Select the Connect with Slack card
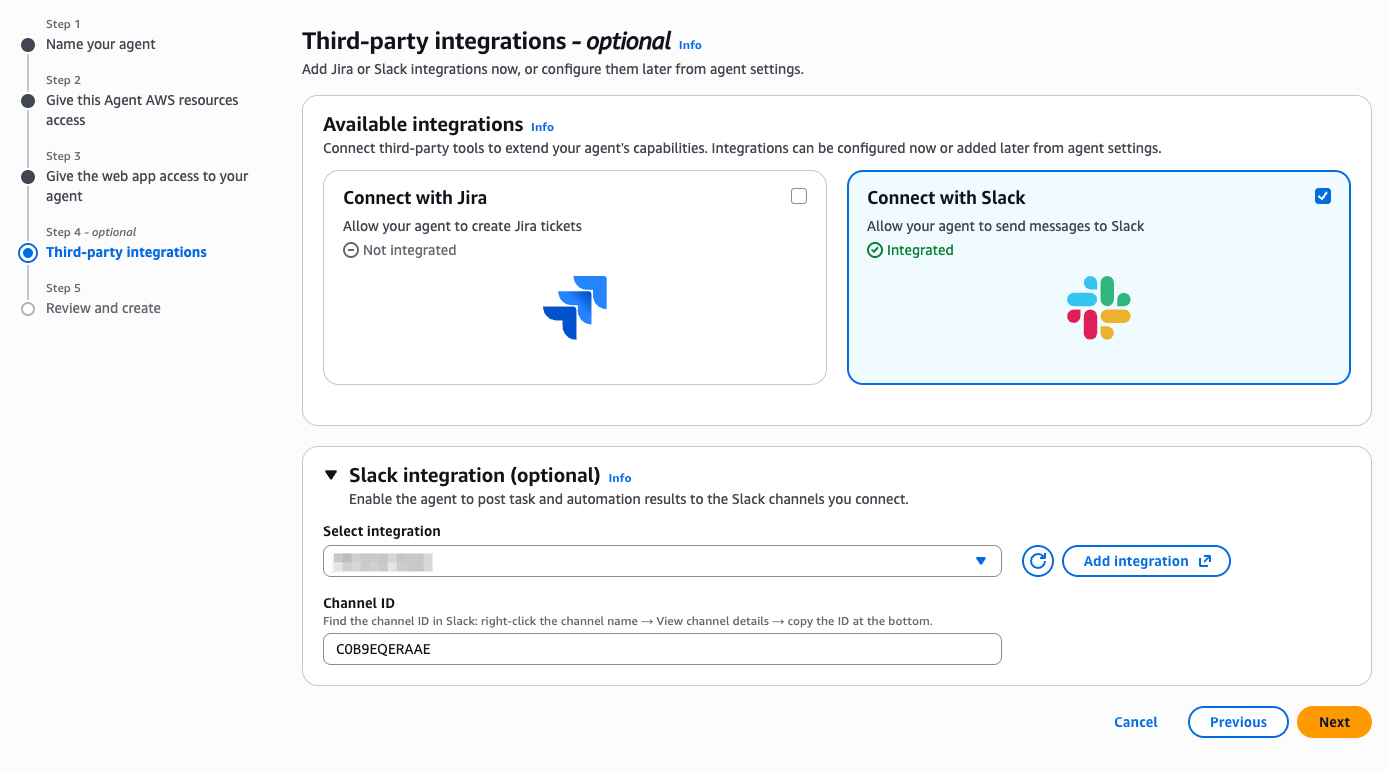The width and height of the screenshot is (1388, 771). click(1099, 277)
